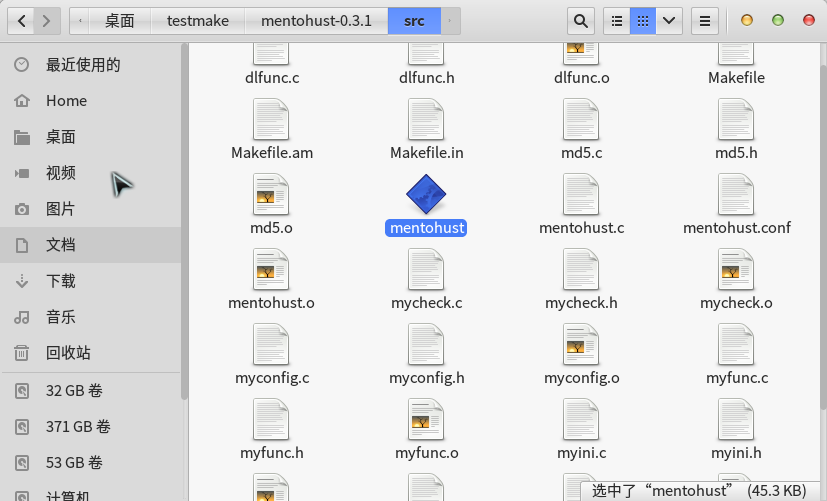Select the mentohust.o object file icon
This screenshot has width=827, height=501.
(x=271, y=269)
